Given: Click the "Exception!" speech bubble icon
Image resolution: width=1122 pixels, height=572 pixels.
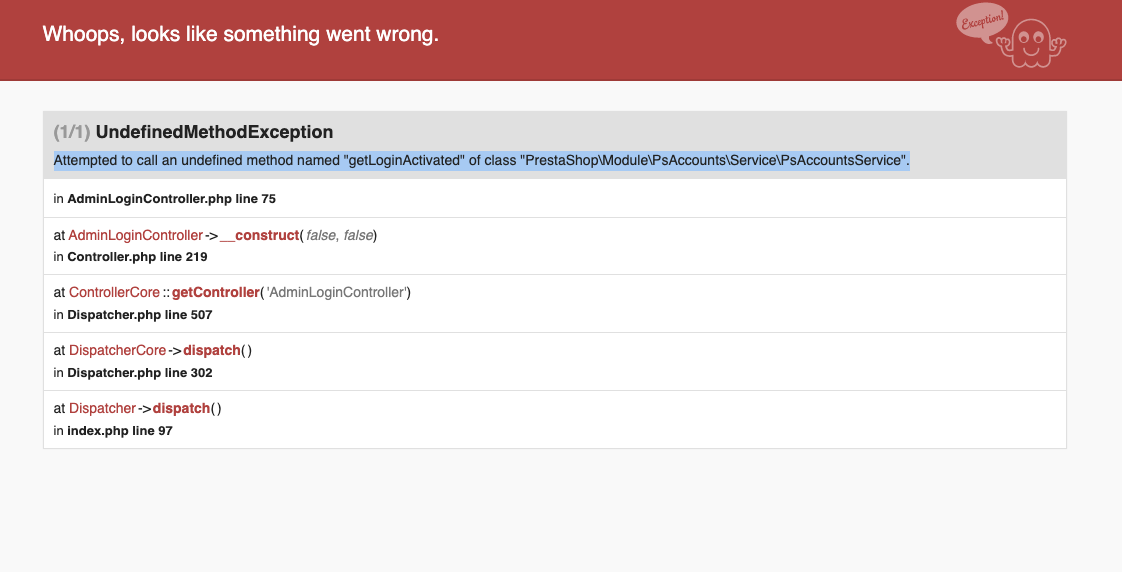Looking at the screenshot, I should tap(982, 21).
